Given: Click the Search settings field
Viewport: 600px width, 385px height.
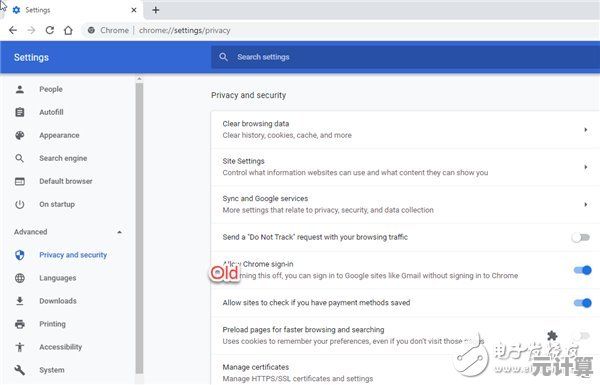Looking at the screenshot, I should (x=405, y=57).
